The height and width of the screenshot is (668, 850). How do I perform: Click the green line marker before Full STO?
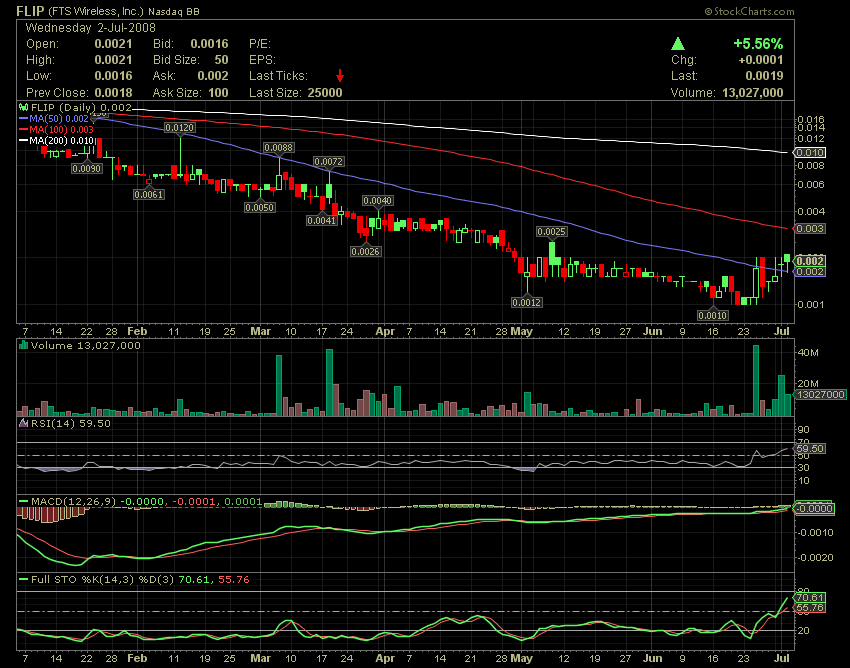[23, 580]
